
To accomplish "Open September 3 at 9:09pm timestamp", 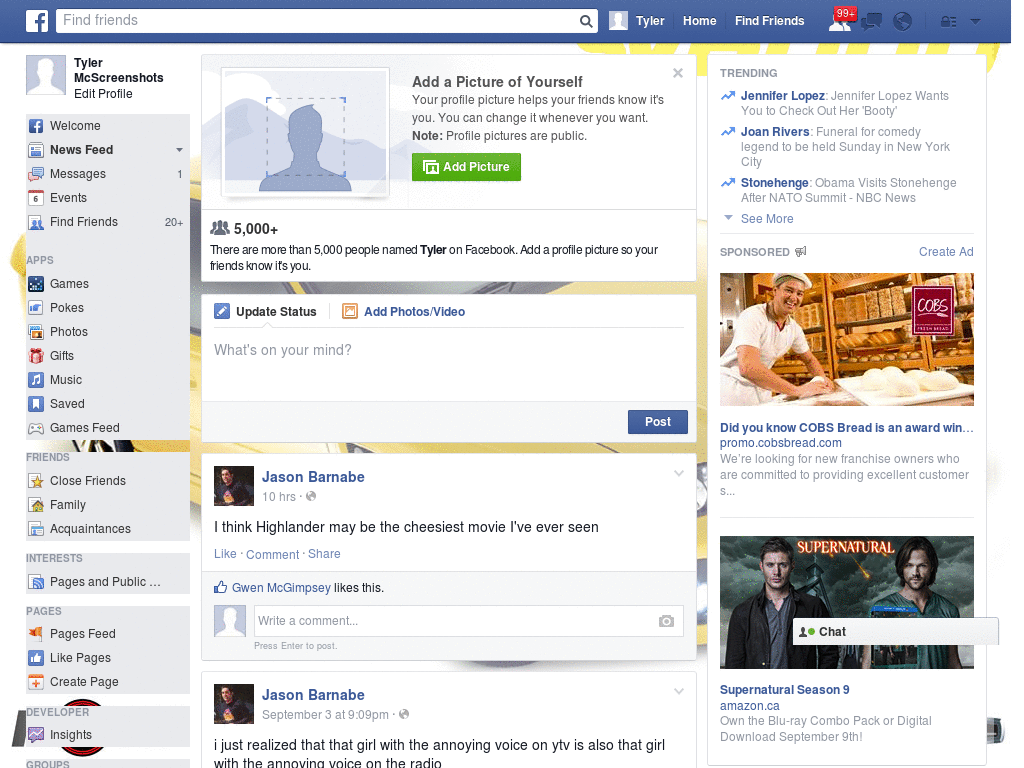I will 325,714.
